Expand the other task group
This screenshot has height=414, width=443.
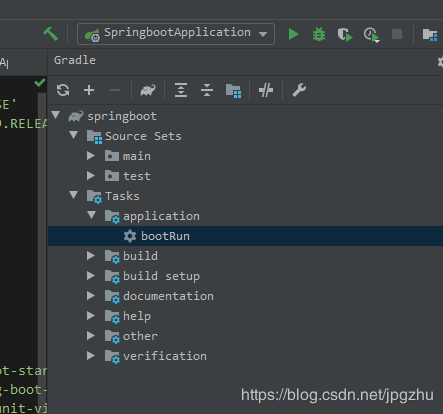coord(91,336)
